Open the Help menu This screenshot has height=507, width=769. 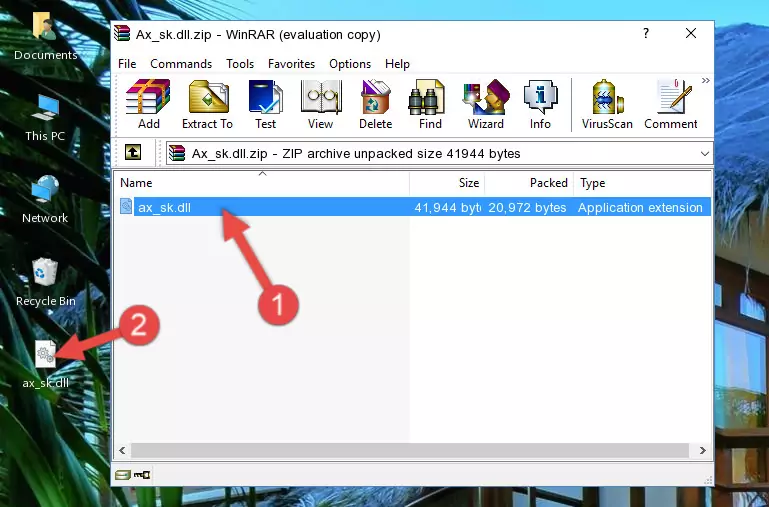point(397,64)
